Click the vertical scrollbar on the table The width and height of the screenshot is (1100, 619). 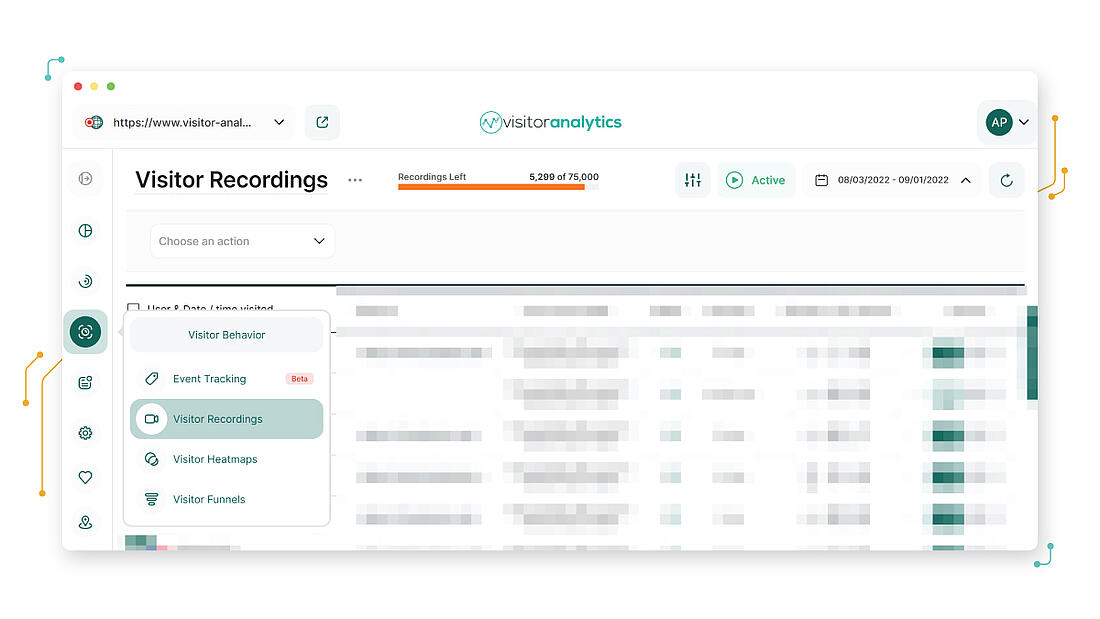point(1032,353)
